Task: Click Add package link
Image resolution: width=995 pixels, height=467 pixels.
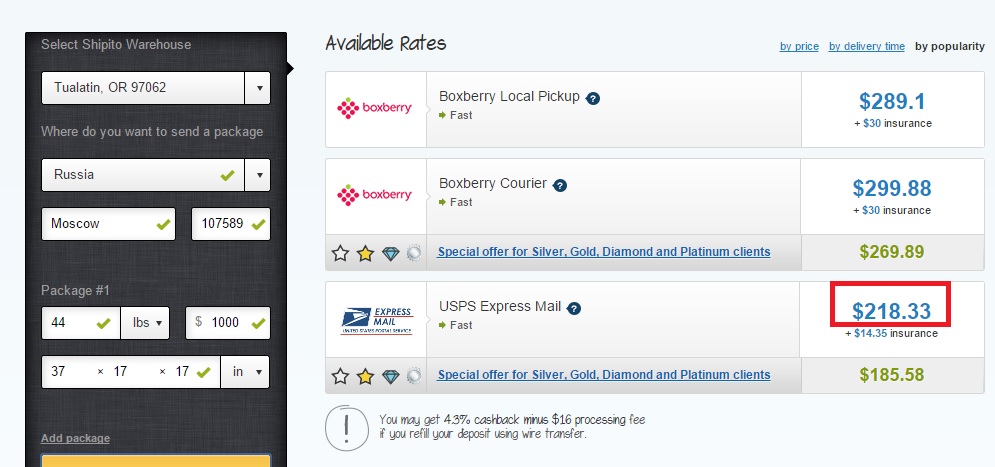Action: point(76,438)
